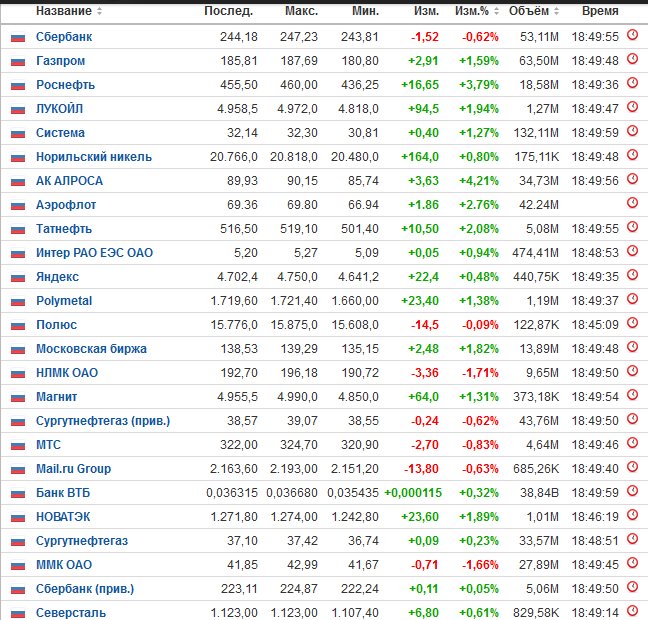Select the min price 320,90 for МТС
The width and height of the screenshot is (648, 620).
point(360,445)
